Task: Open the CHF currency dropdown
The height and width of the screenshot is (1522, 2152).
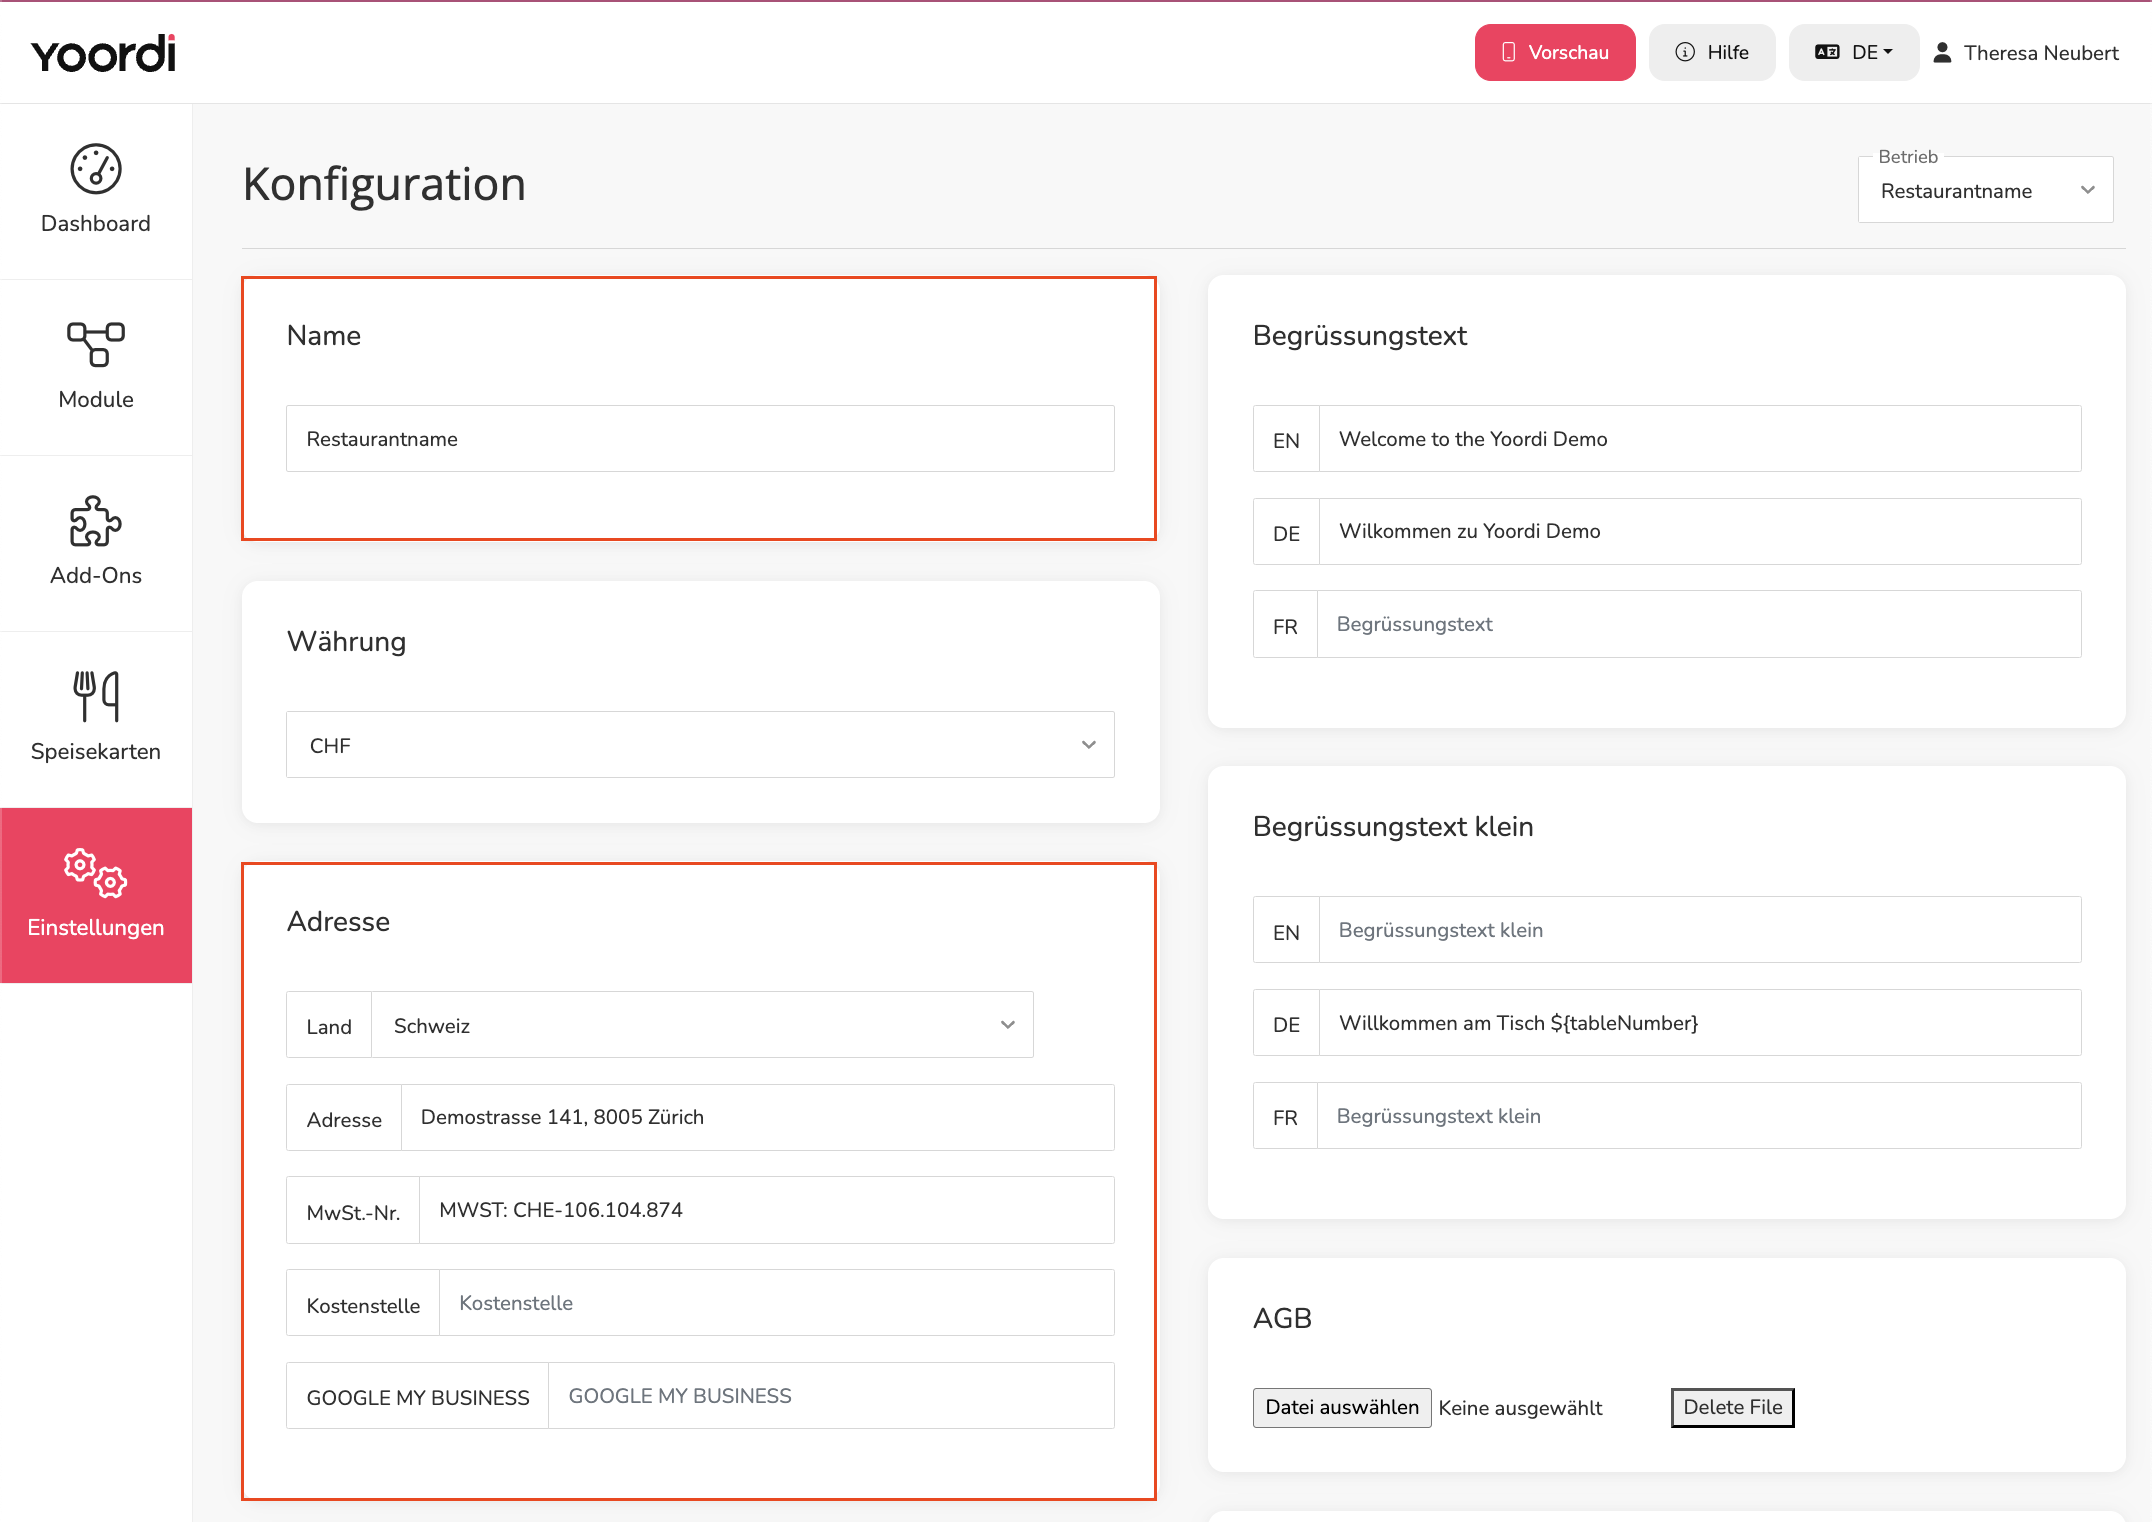Action: click(x=700, y=745)
